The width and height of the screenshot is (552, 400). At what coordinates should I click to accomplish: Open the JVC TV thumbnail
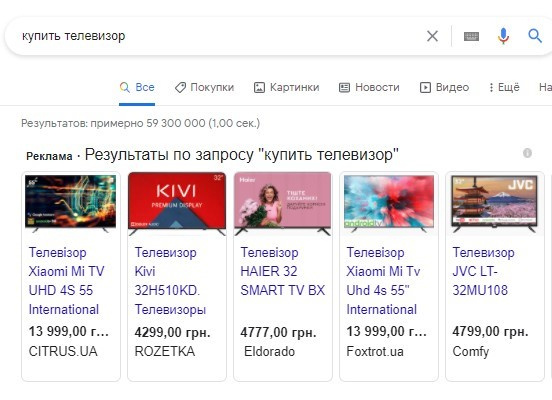(495, 204)
